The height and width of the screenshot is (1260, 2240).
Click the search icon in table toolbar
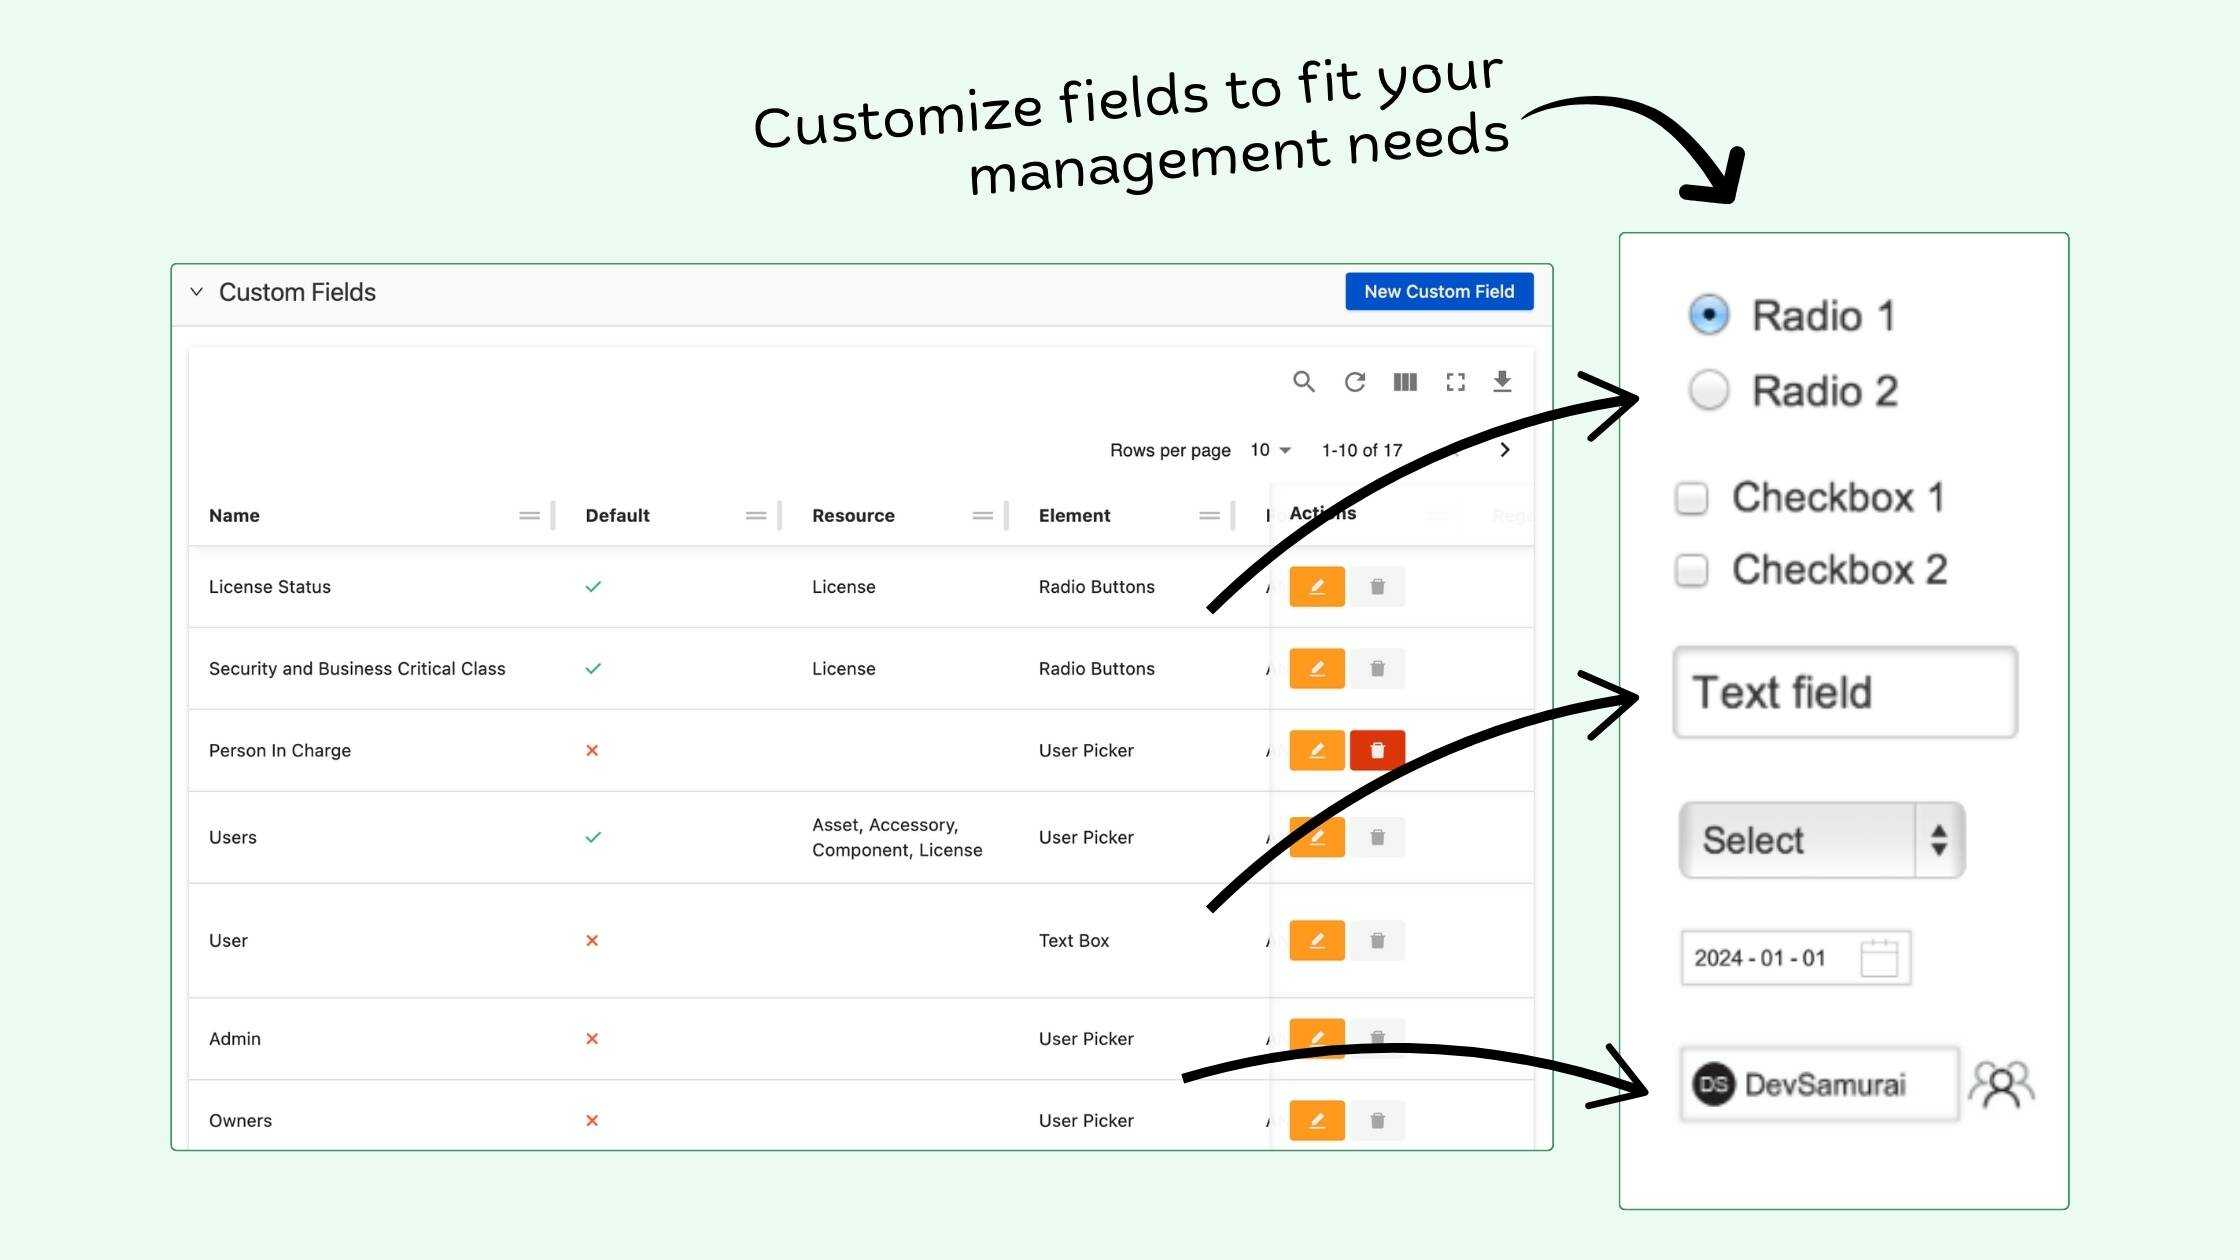coord(1303,382)
